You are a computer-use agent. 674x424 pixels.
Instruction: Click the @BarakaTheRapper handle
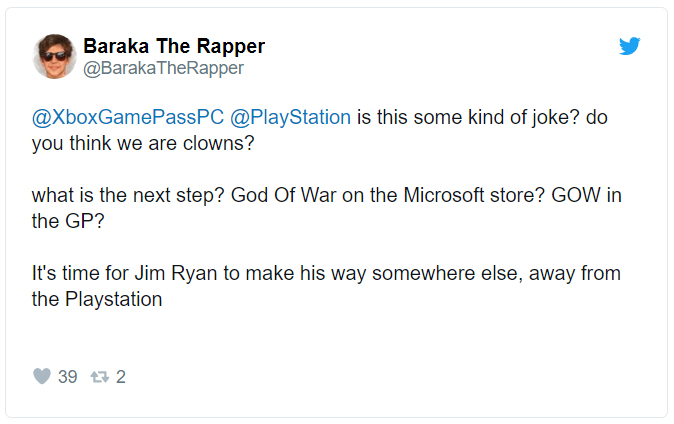pyautogui.click(x=163, y=68)
